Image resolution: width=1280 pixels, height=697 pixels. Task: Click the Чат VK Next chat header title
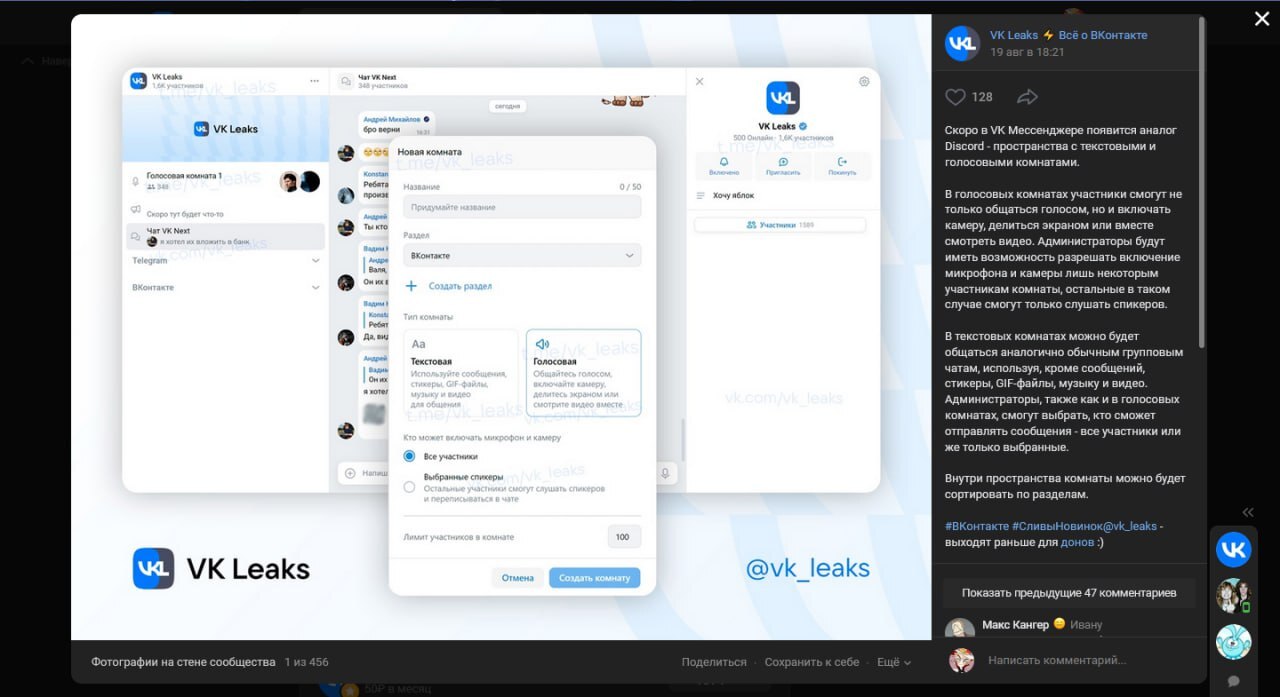coord(377,77)
